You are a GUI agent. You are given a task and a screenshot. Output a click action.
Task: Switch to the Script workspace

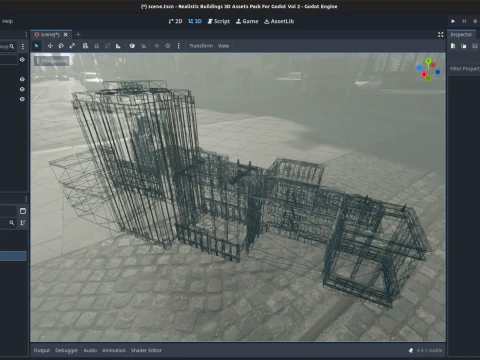coord(219,21)
